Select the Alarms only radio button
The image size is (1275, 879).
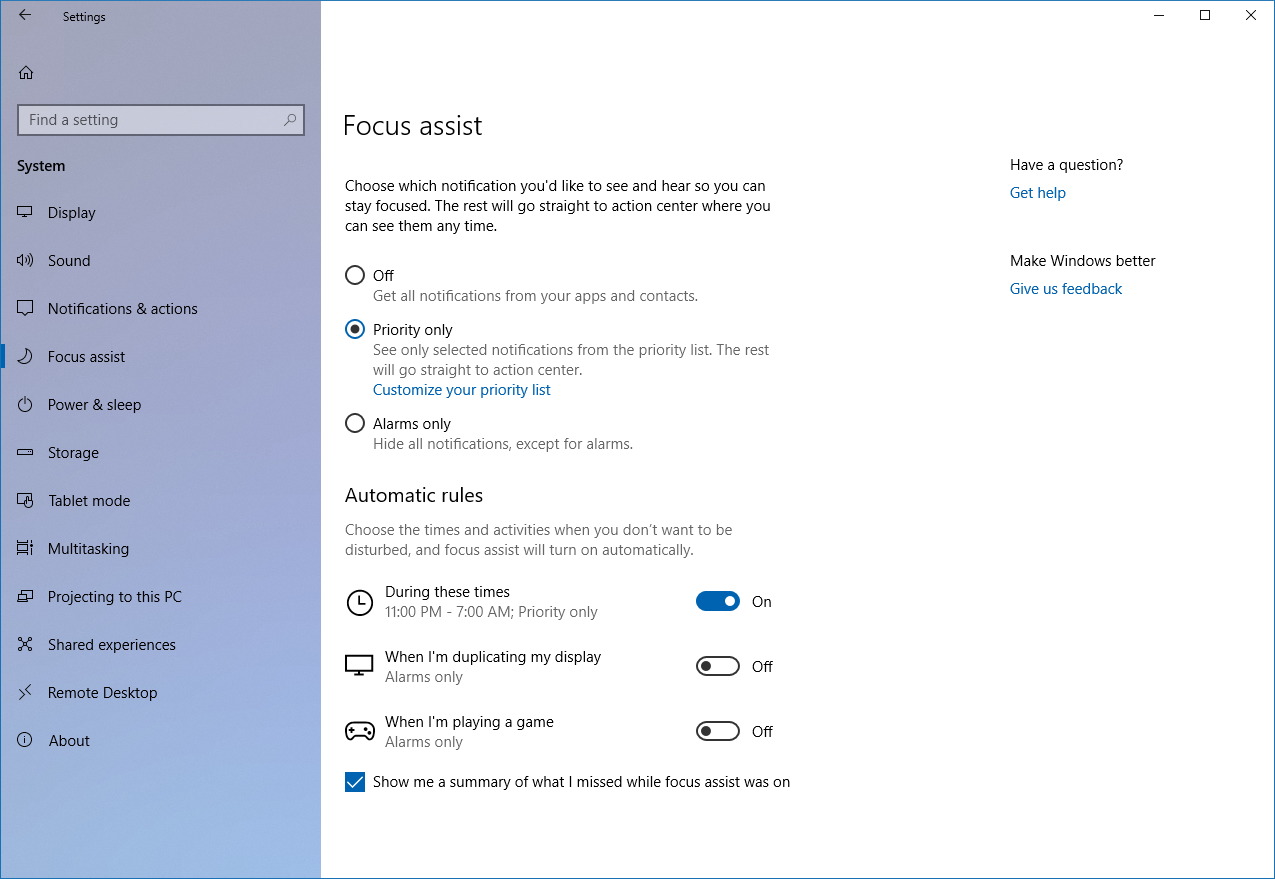tap(355, 423)
